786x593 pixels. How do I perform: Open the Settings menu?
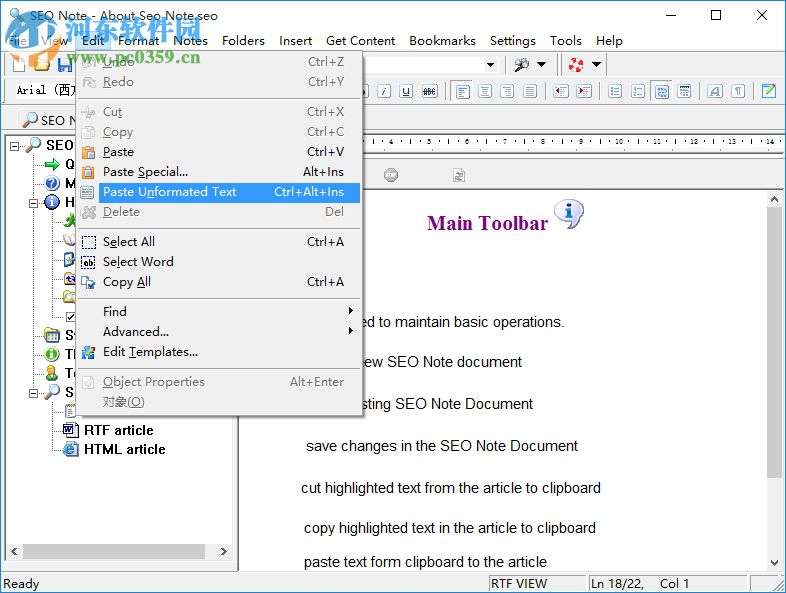pos(513,41)
